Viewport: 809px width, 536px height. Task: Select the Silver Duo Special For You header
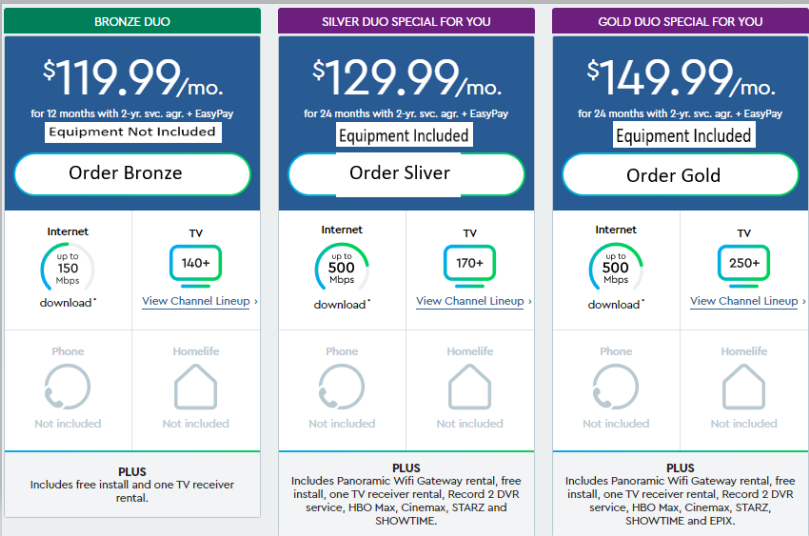406,21
